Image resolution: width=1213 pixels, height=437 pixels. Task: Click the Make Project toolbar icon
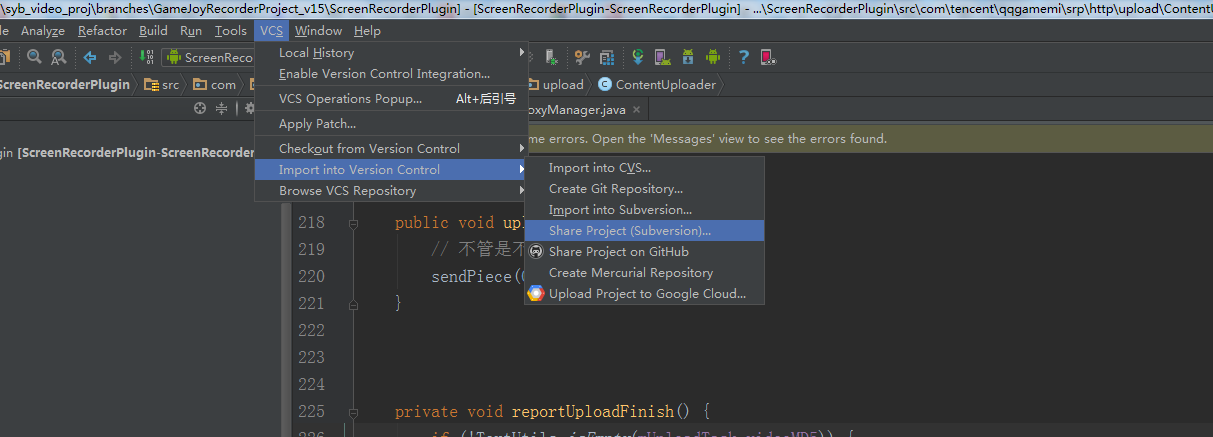(147, 58)
